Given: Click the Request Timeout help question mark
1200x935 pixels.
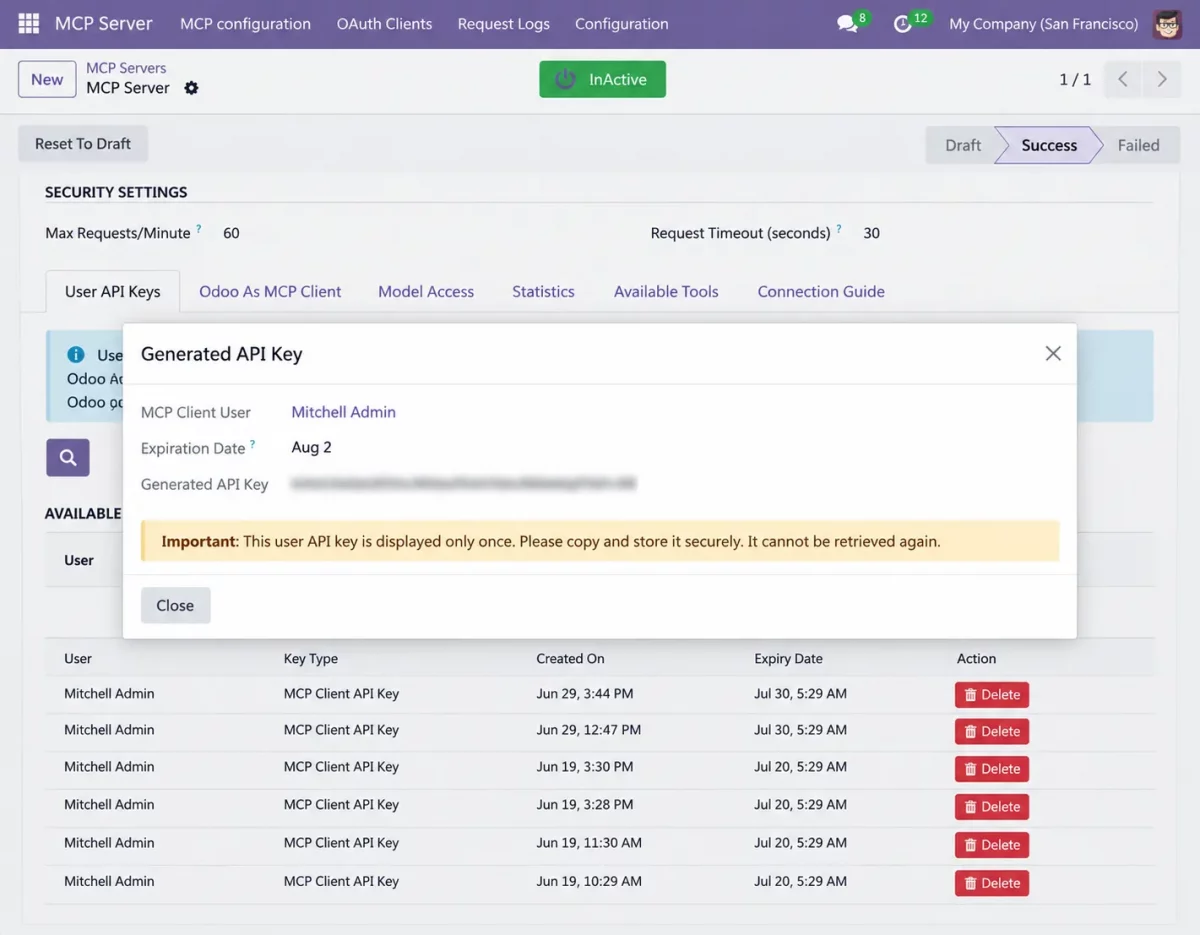Looking at the screenshot, I should [839, 228].
